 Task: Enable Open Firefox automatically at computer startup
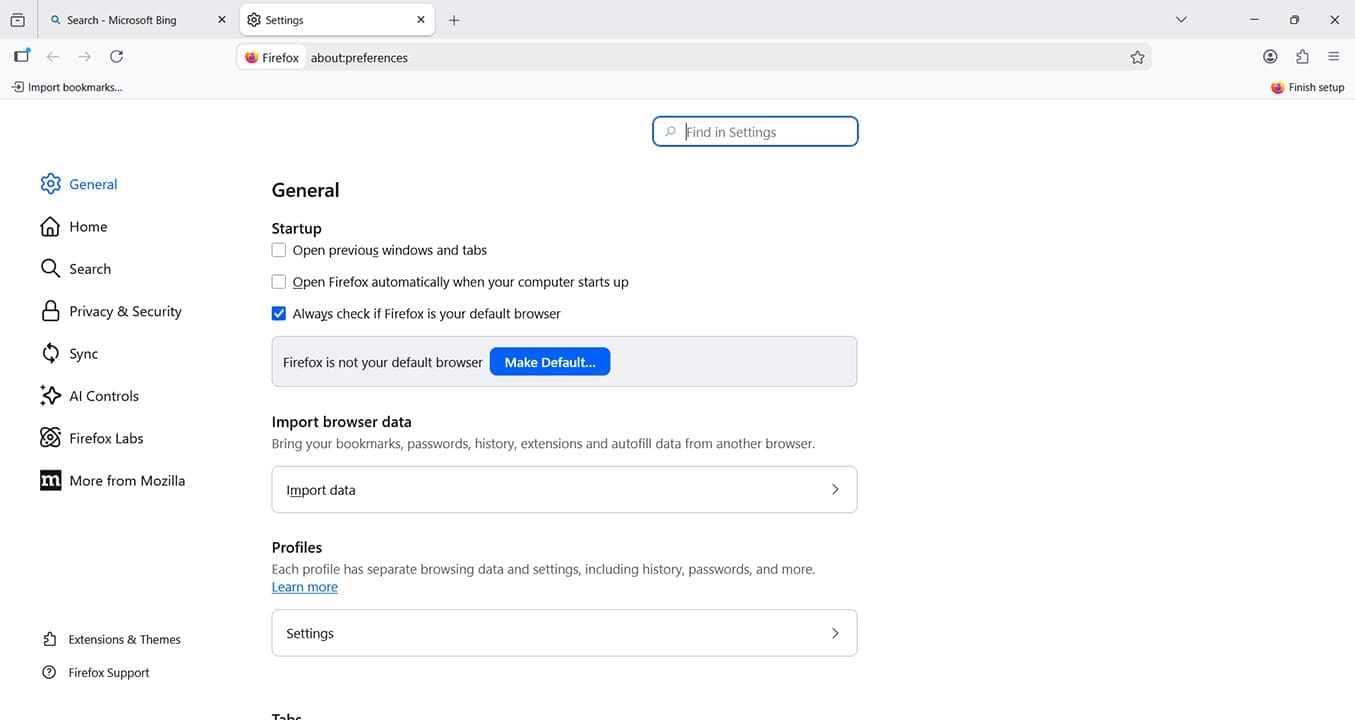click(x=279, y=282)
